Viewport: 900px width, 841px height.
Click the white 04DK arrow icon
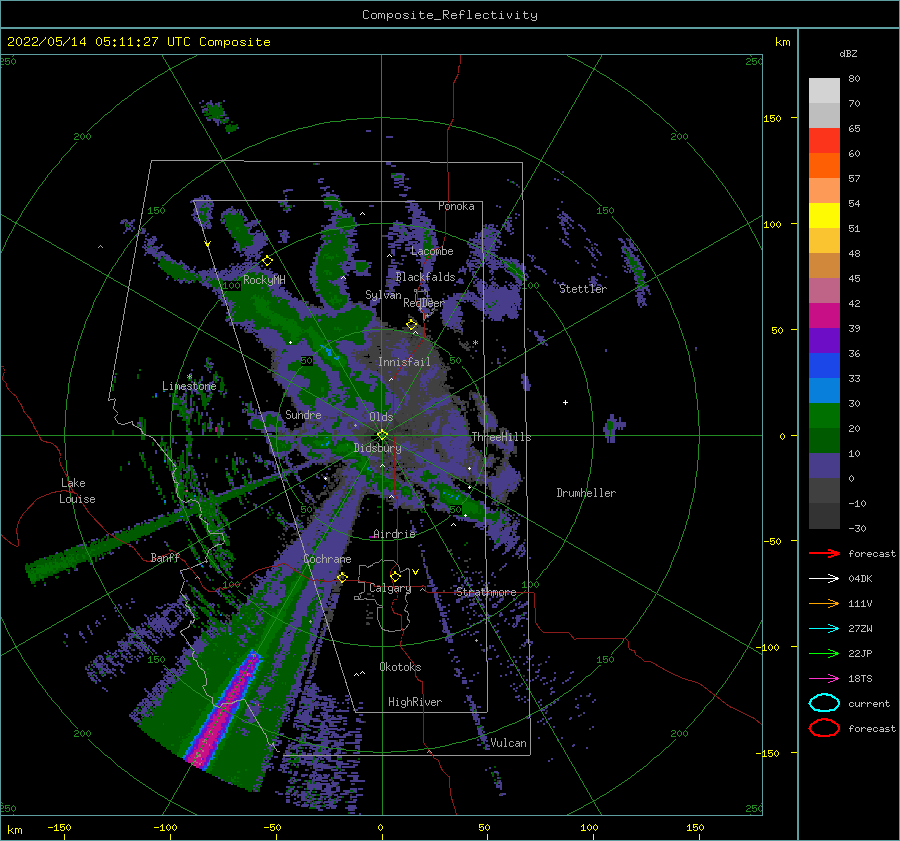point(824,579)
